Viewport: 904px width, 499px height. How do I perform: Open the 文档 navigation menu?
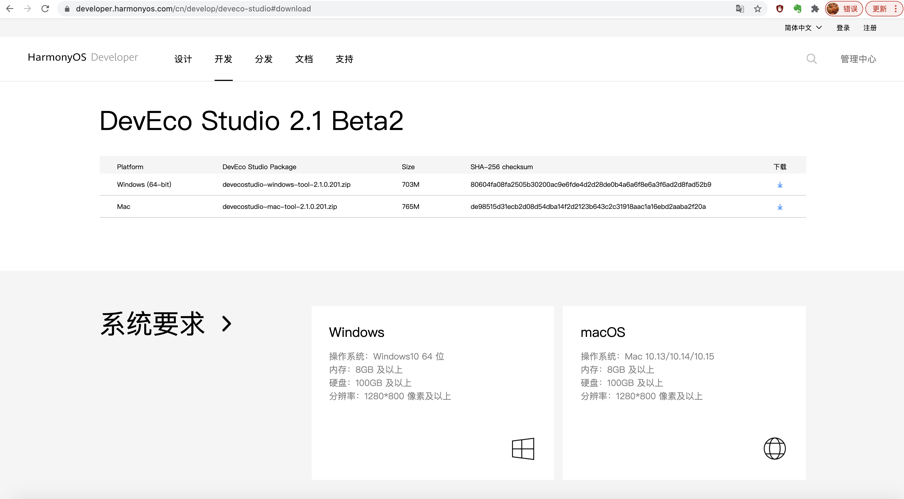(x=304, y=59)
